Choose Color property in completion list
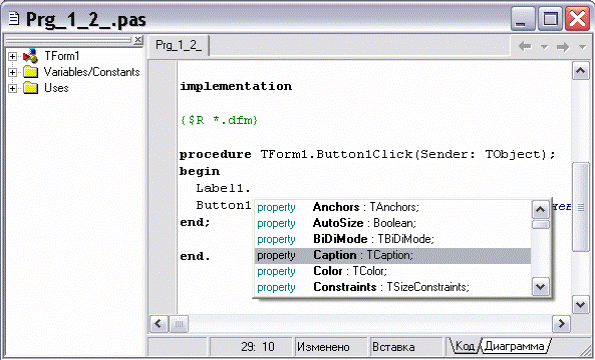This screenshot has width=595, height=360. click(x=393, y=271)
